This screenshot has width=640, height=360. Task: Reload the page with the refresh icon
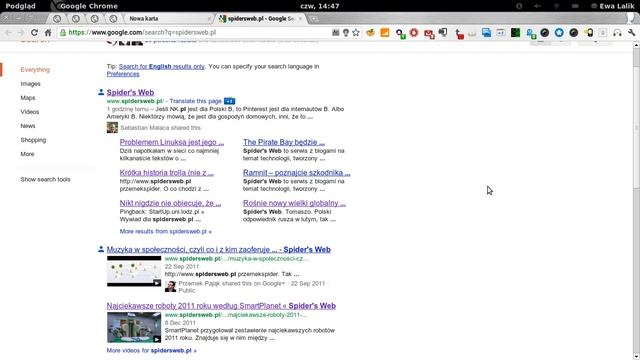(34, 33)
